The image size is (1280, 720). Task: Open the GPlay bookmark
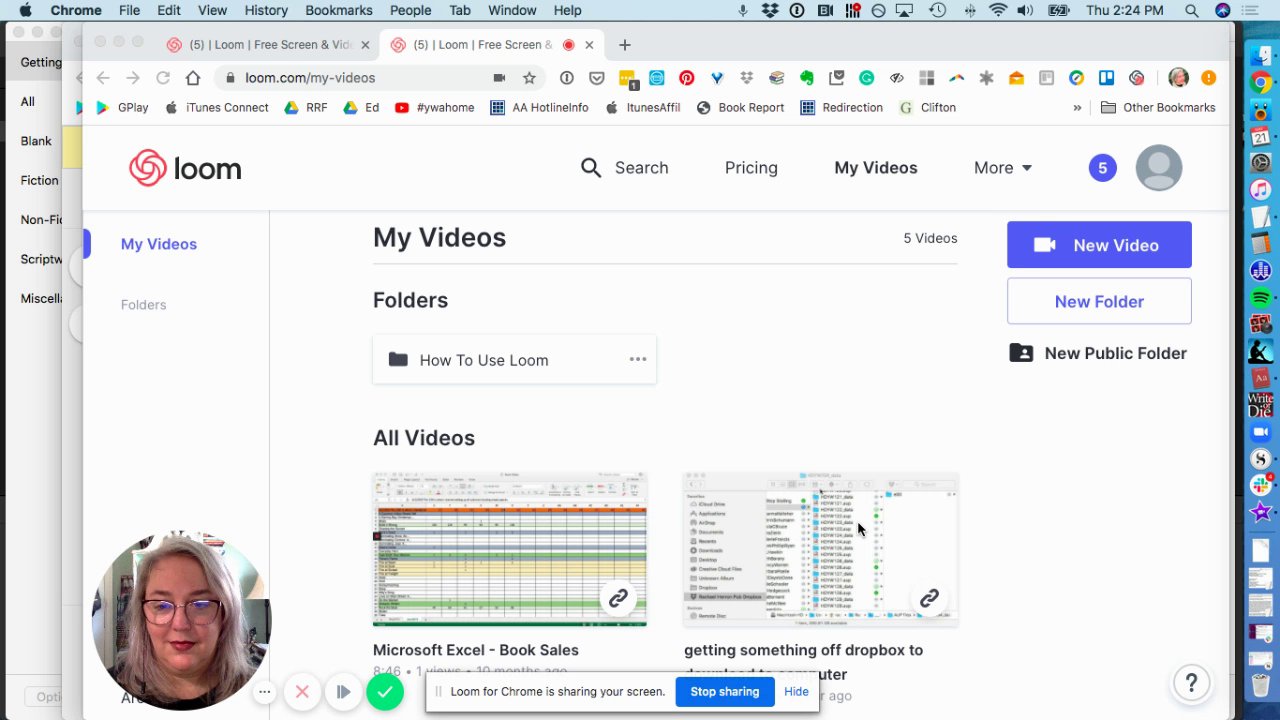(x=122, y=108)
